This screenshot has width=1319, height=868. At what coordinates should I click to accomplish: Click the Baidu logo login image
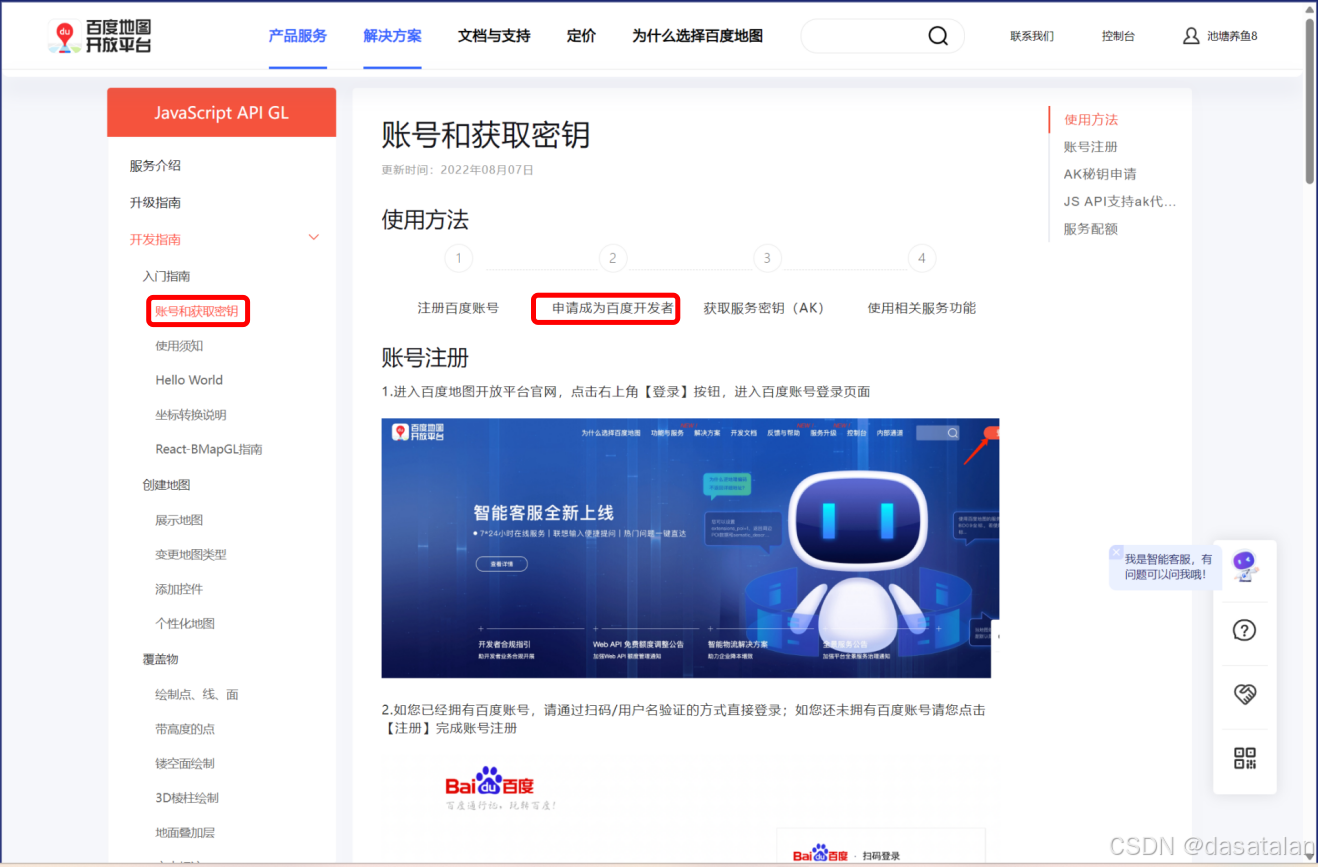coord(500,788)
